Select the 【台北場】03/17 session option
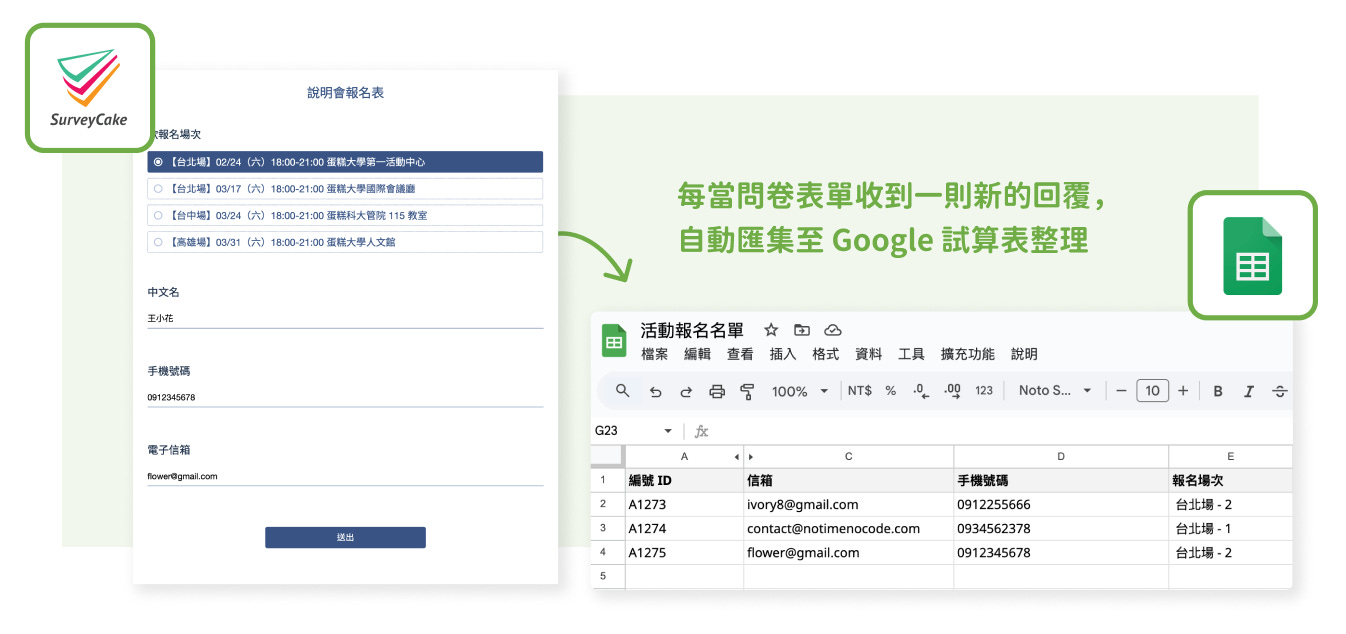Viewport: 1346px width, 634px height. click(345, 188)
